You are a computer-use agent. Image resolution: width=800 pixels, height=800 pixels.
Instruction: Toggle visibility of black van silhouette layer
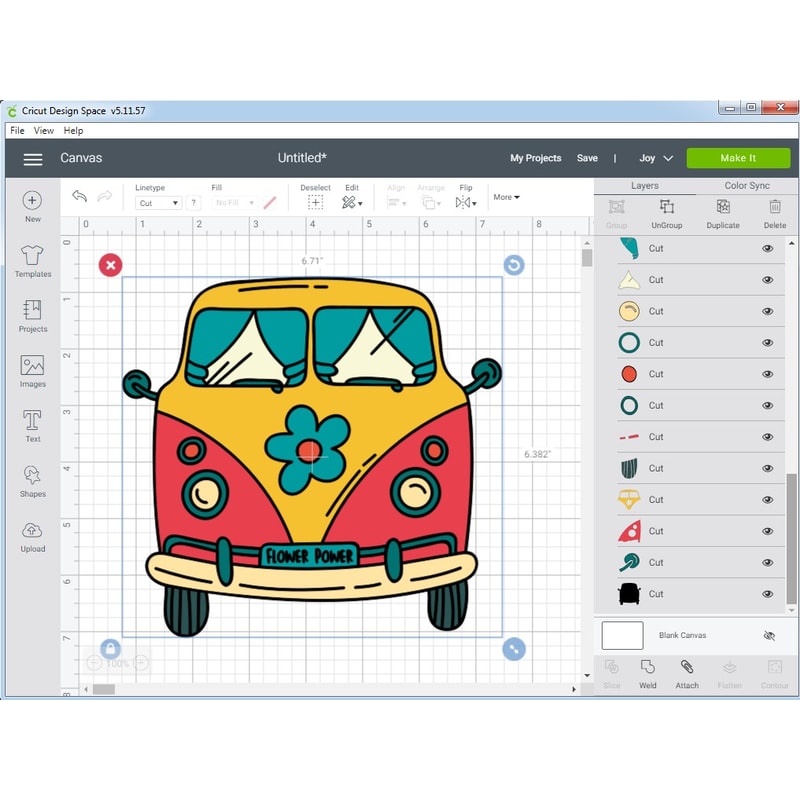point(768,594)
